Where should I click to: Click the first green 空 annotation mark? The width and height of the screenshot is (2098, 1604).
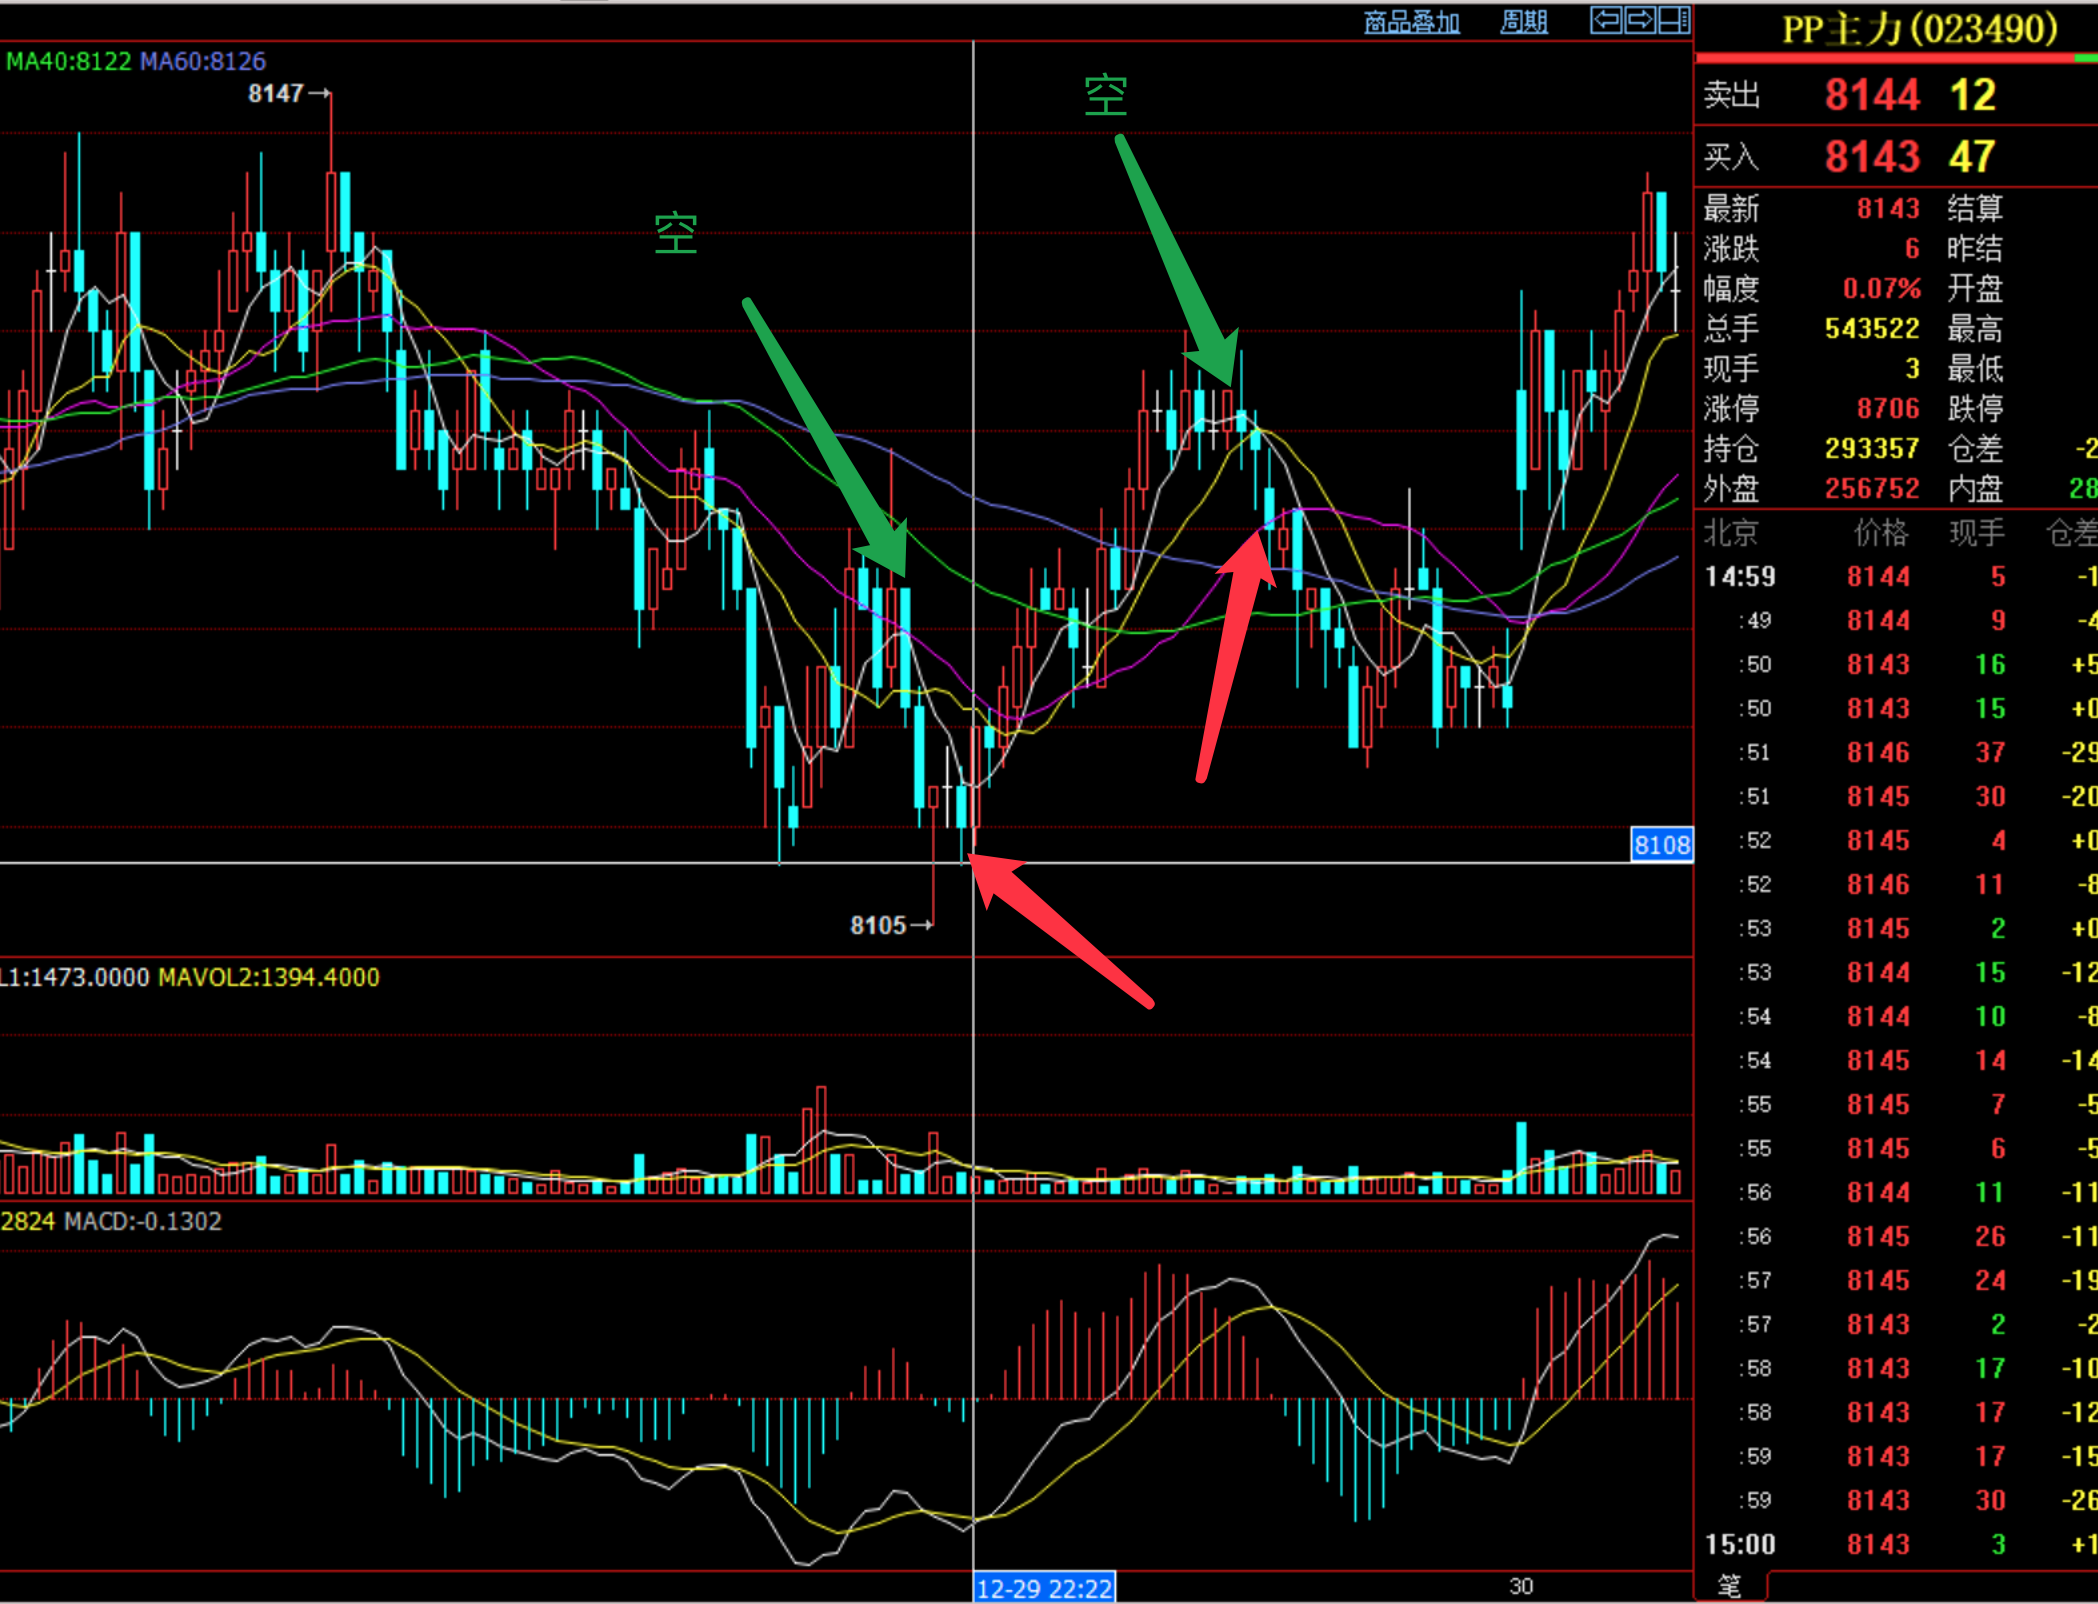coord(675,234)
